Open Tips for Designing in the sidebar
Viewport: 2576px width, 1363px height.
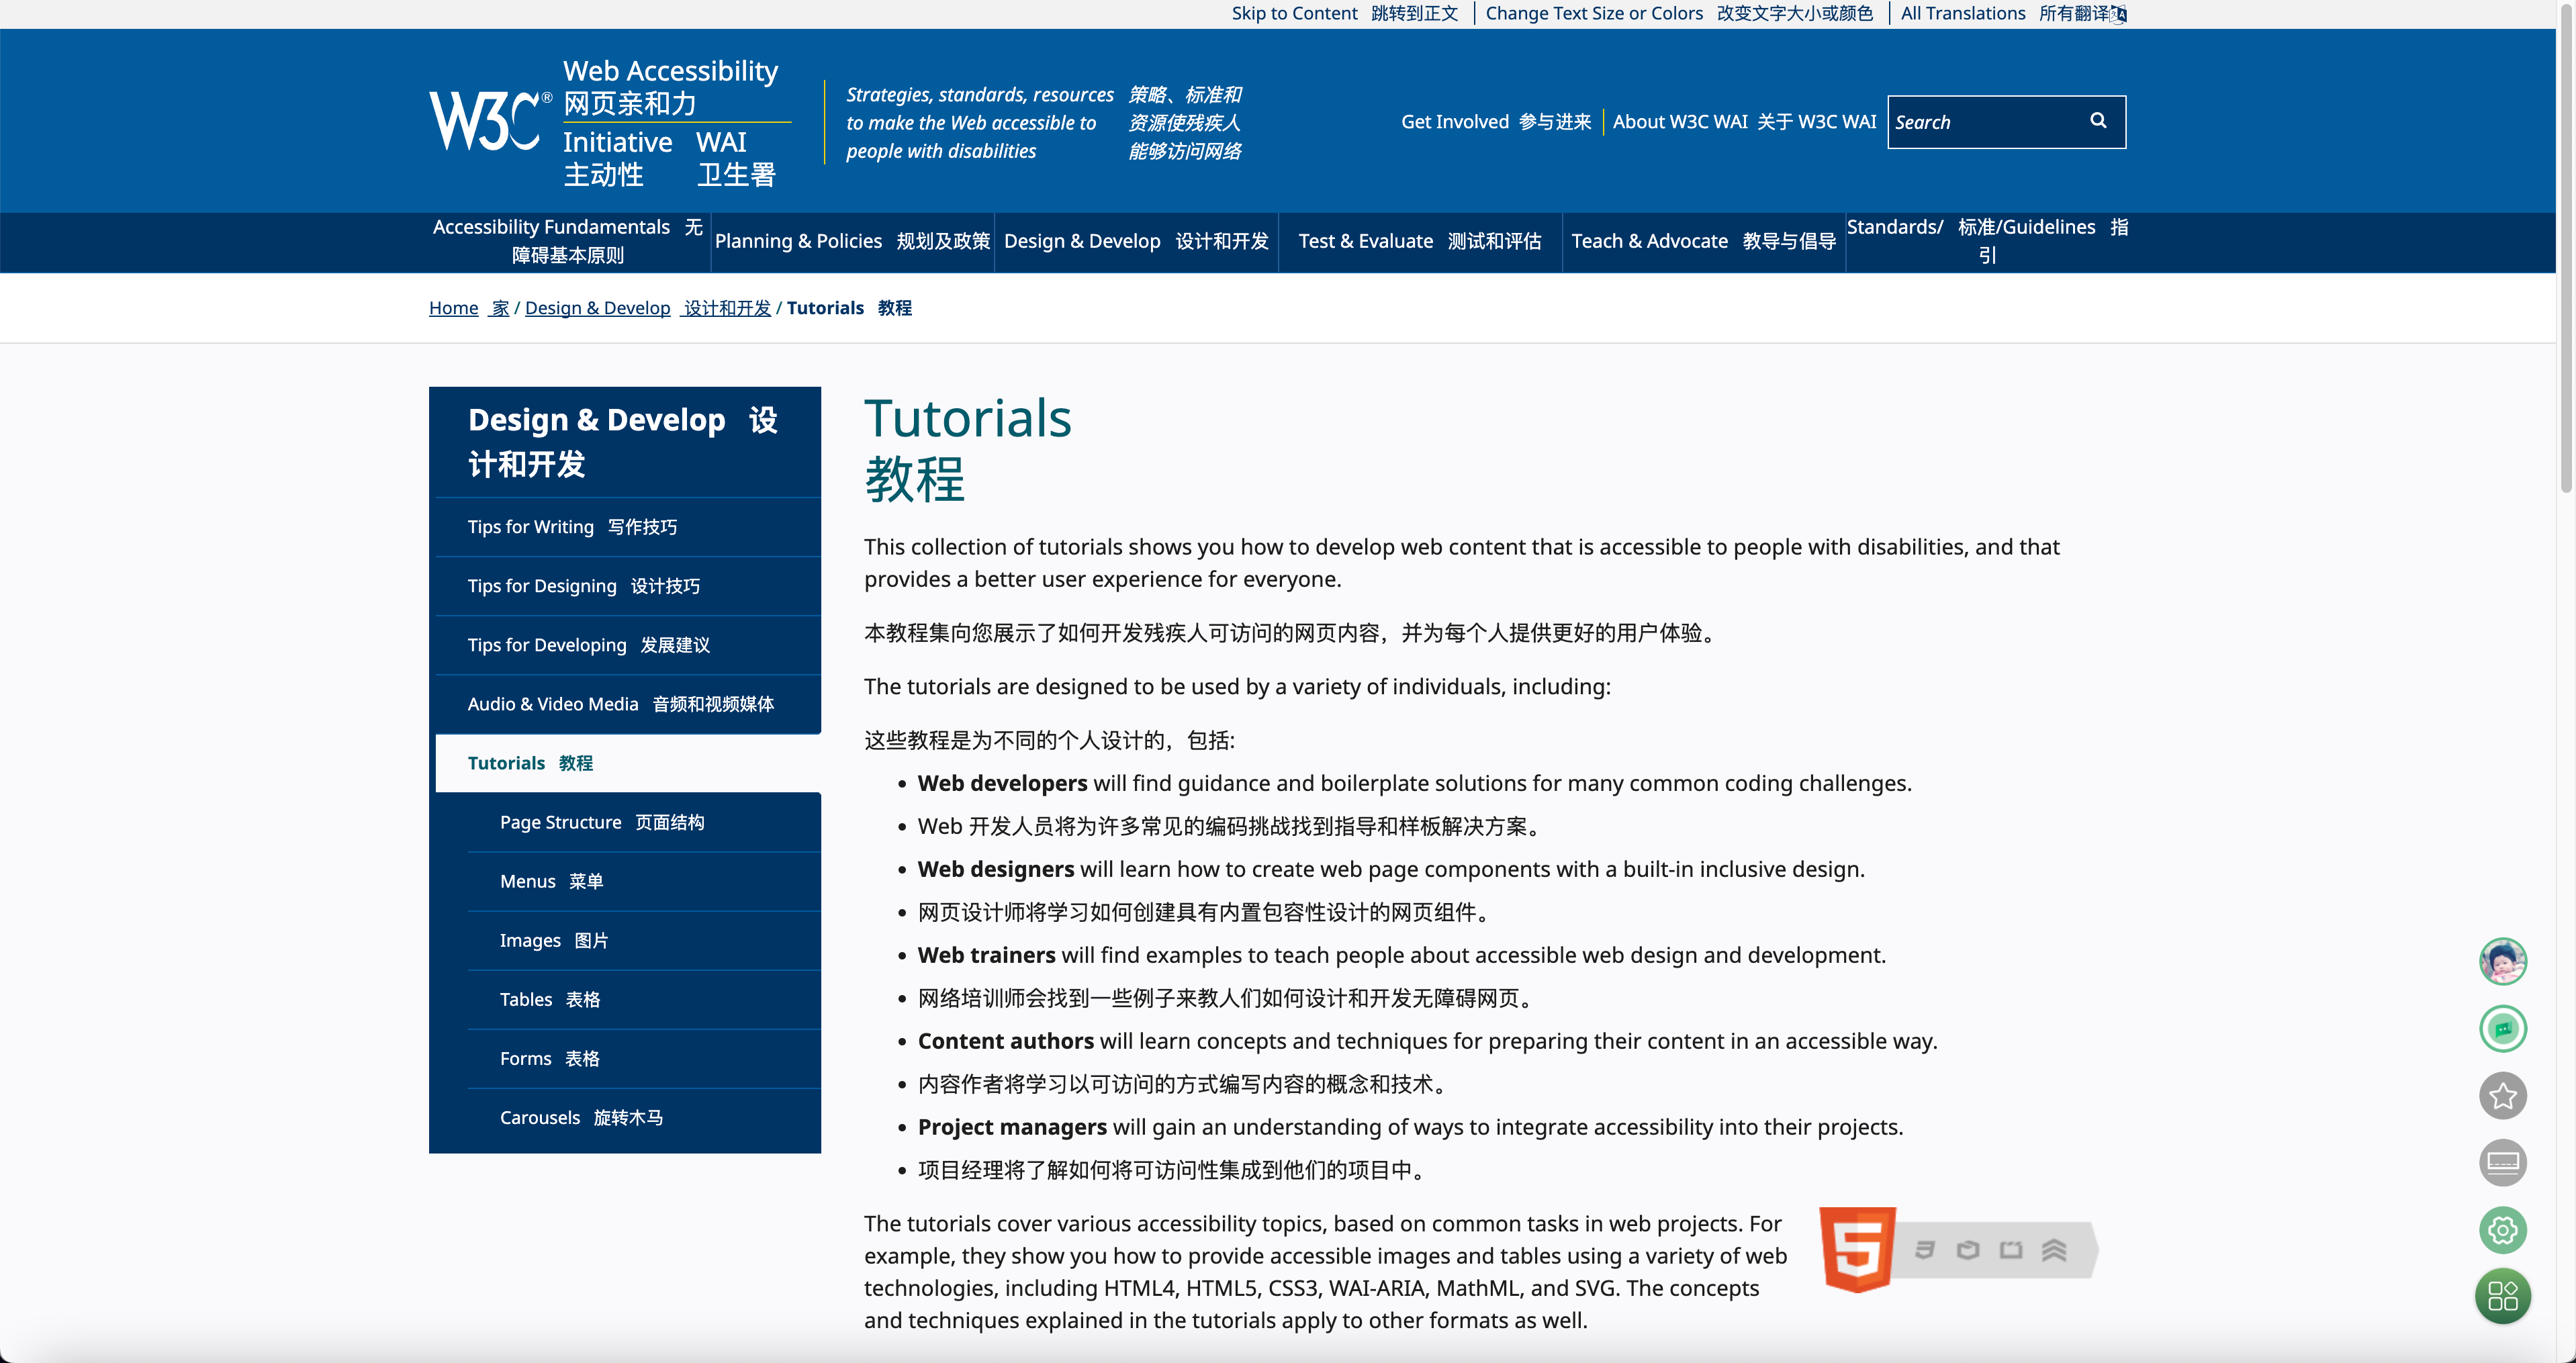point(628,586)
